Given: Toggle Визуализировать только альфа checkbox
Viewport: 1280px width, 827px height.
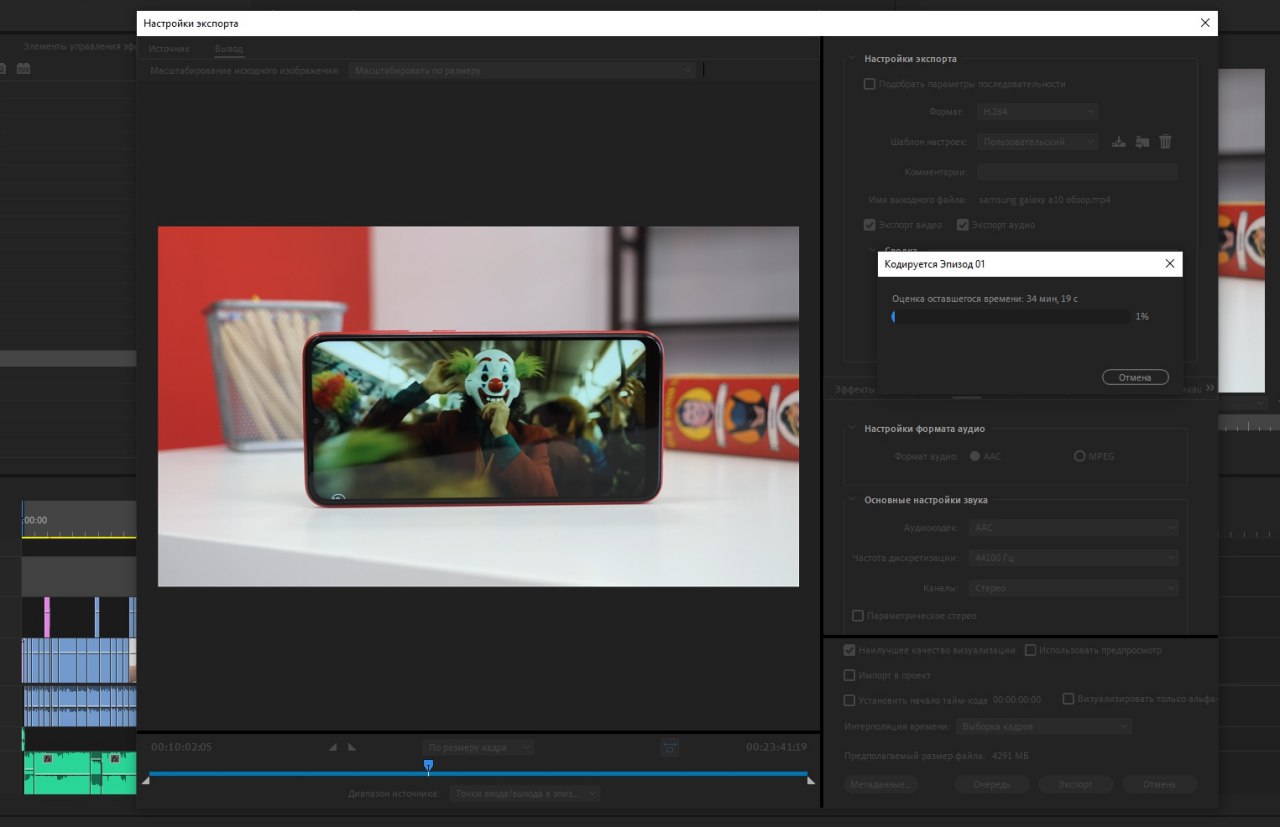Looking at the screenshot, I should point(1068,699).
